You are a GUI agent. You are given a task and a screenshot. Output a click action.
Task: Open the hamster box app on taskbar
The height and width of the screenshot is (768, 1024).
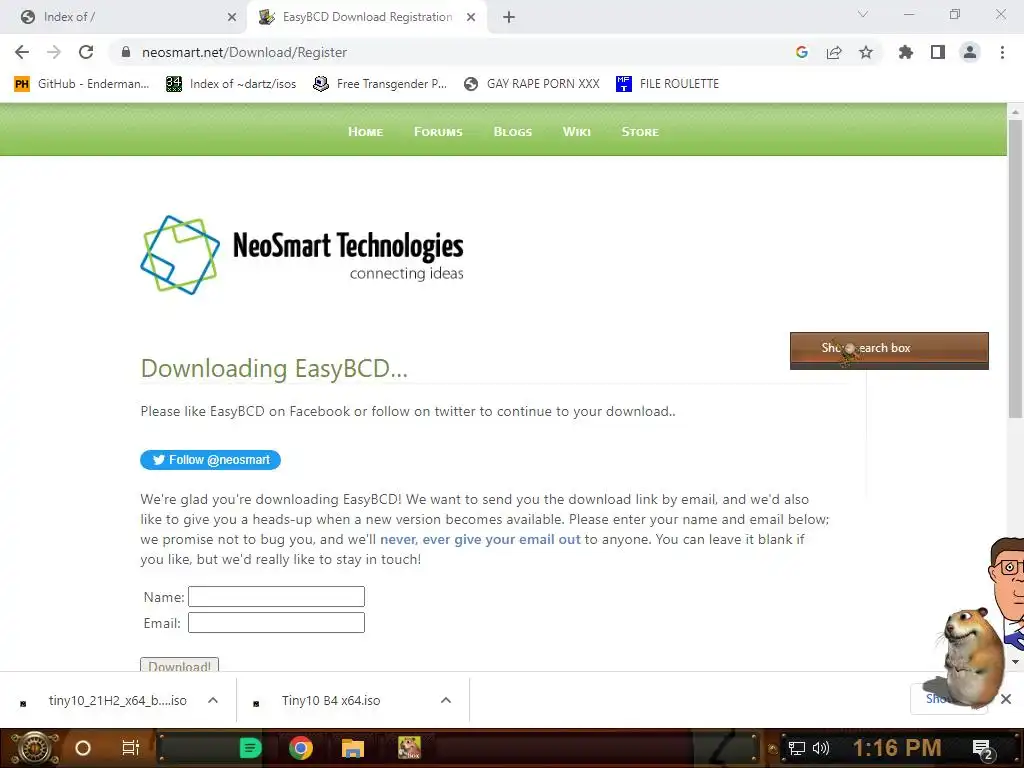pyautogui.click(x=409, y=748)
